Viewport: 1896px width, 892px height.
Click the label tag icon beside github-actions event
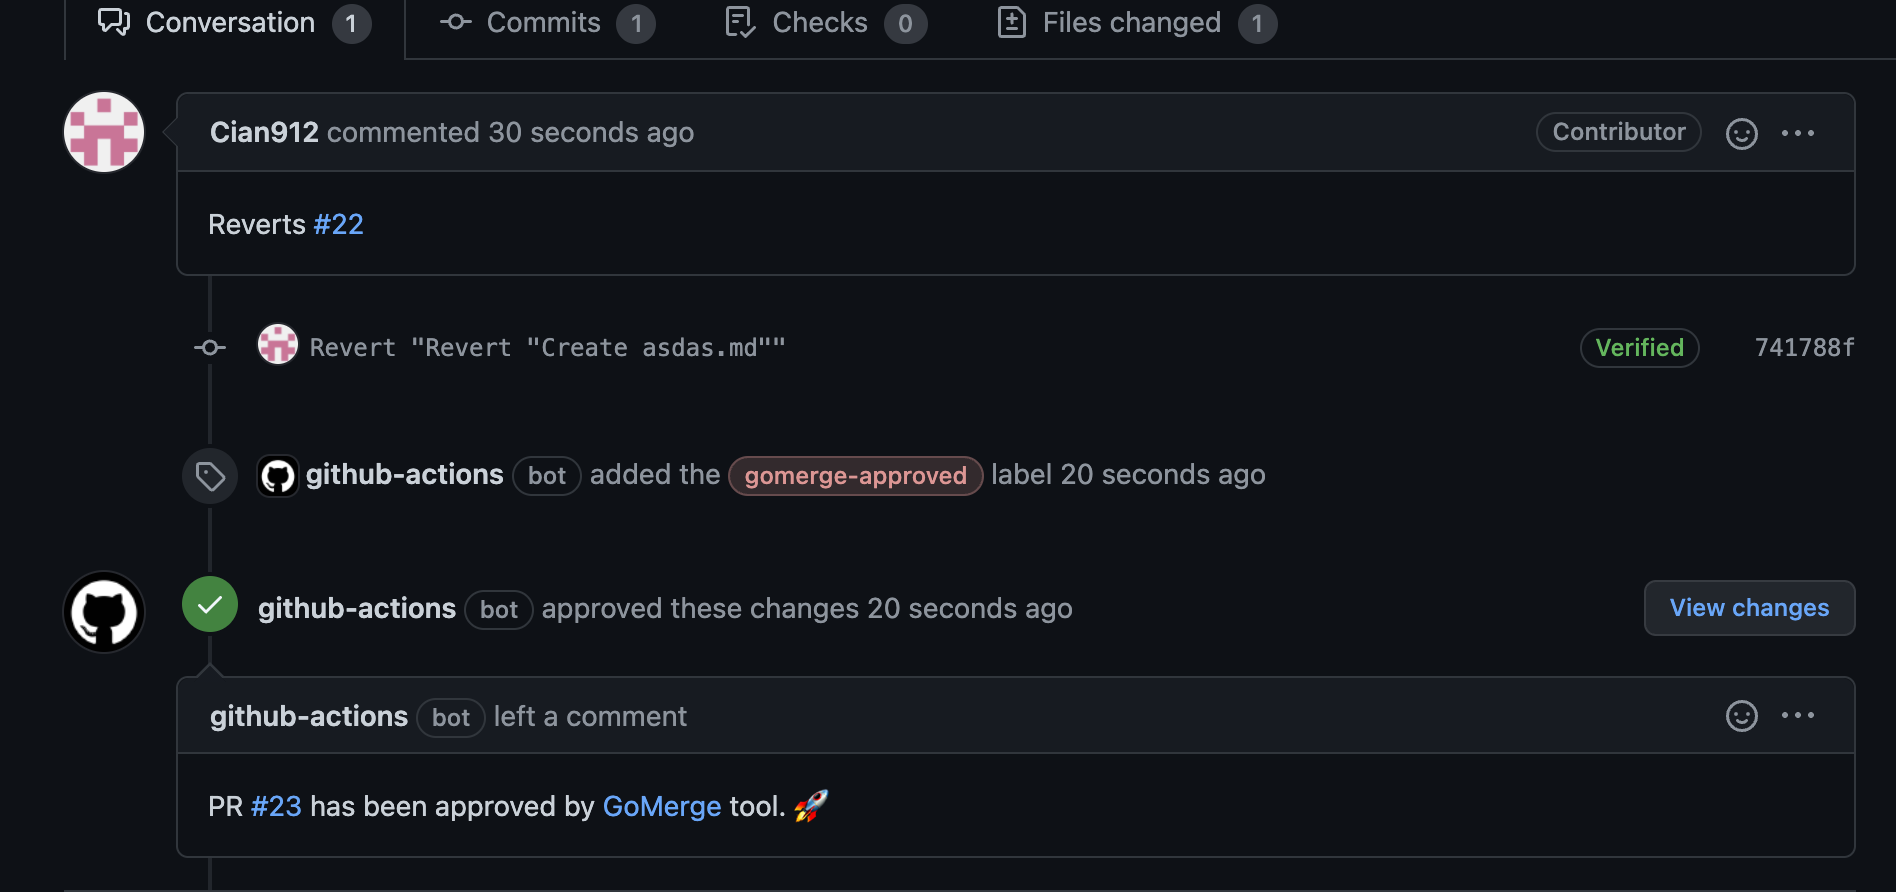pyautogui.click(x=209, y=475)
